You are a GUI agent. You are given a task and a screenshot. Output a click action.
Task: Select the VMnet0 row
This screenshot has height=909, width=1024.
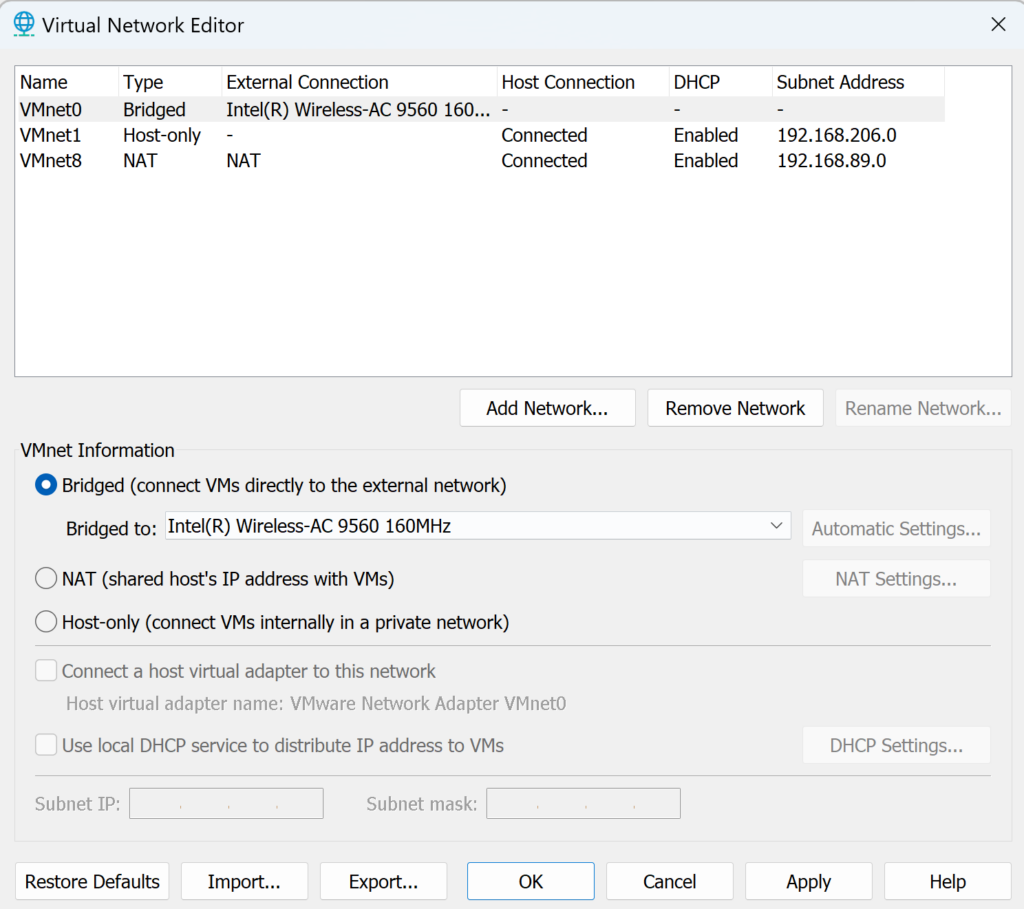pos(480,109)
